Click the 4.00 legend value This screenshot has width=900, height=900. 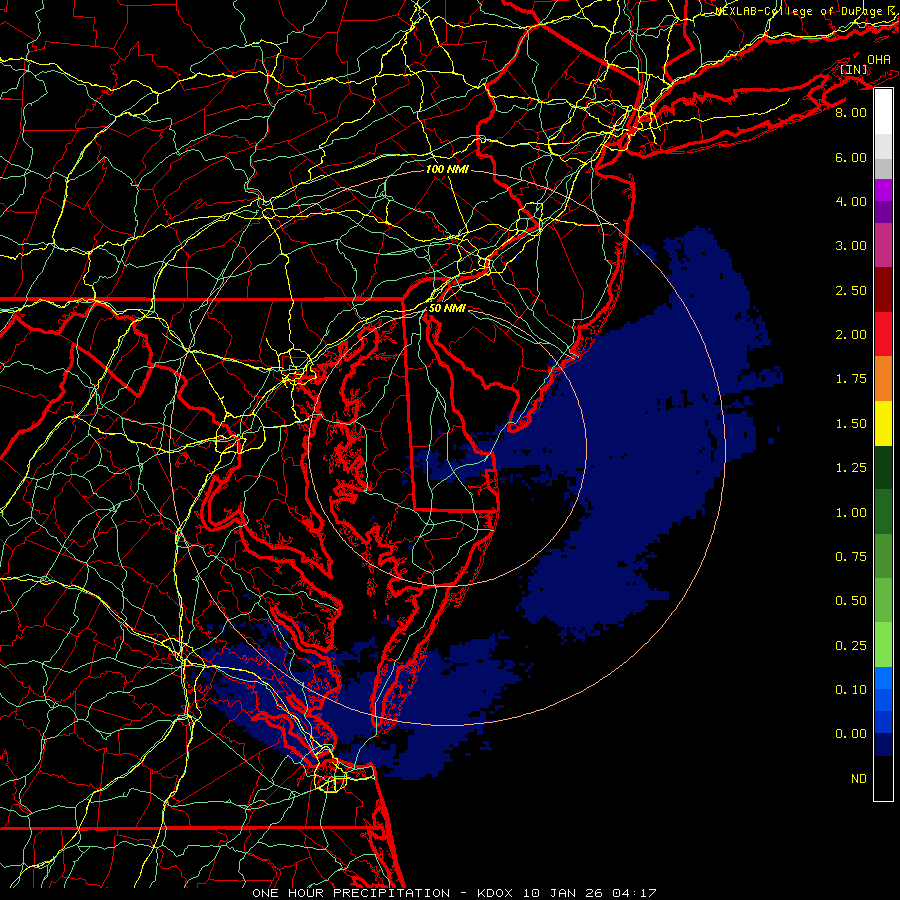[851, 201]
